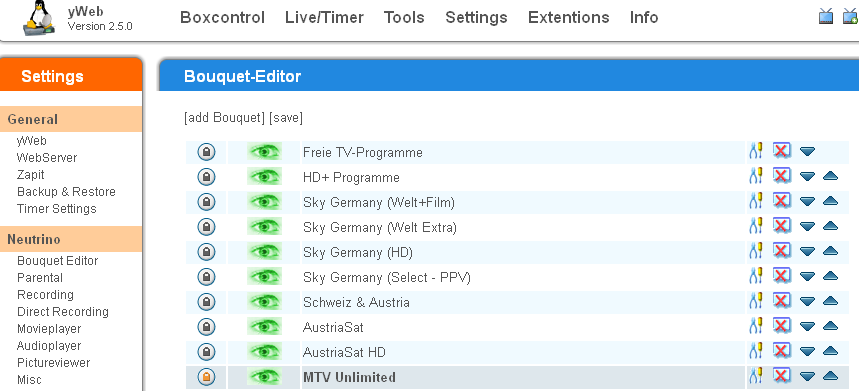Open yWeb settings in the sidebar

(32, 141)
